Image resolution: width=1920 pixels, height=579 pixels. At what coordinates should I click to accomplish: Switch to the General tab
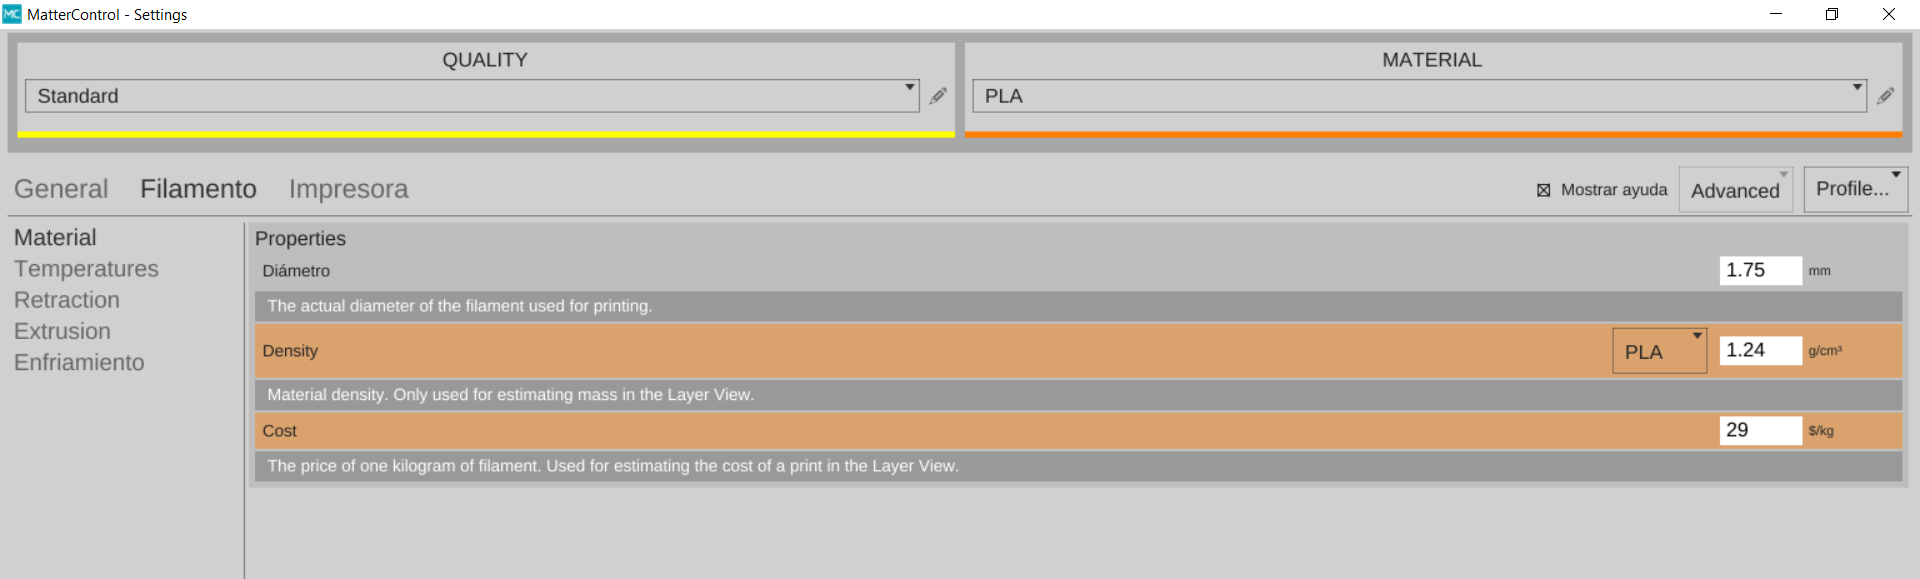(61, 189)
